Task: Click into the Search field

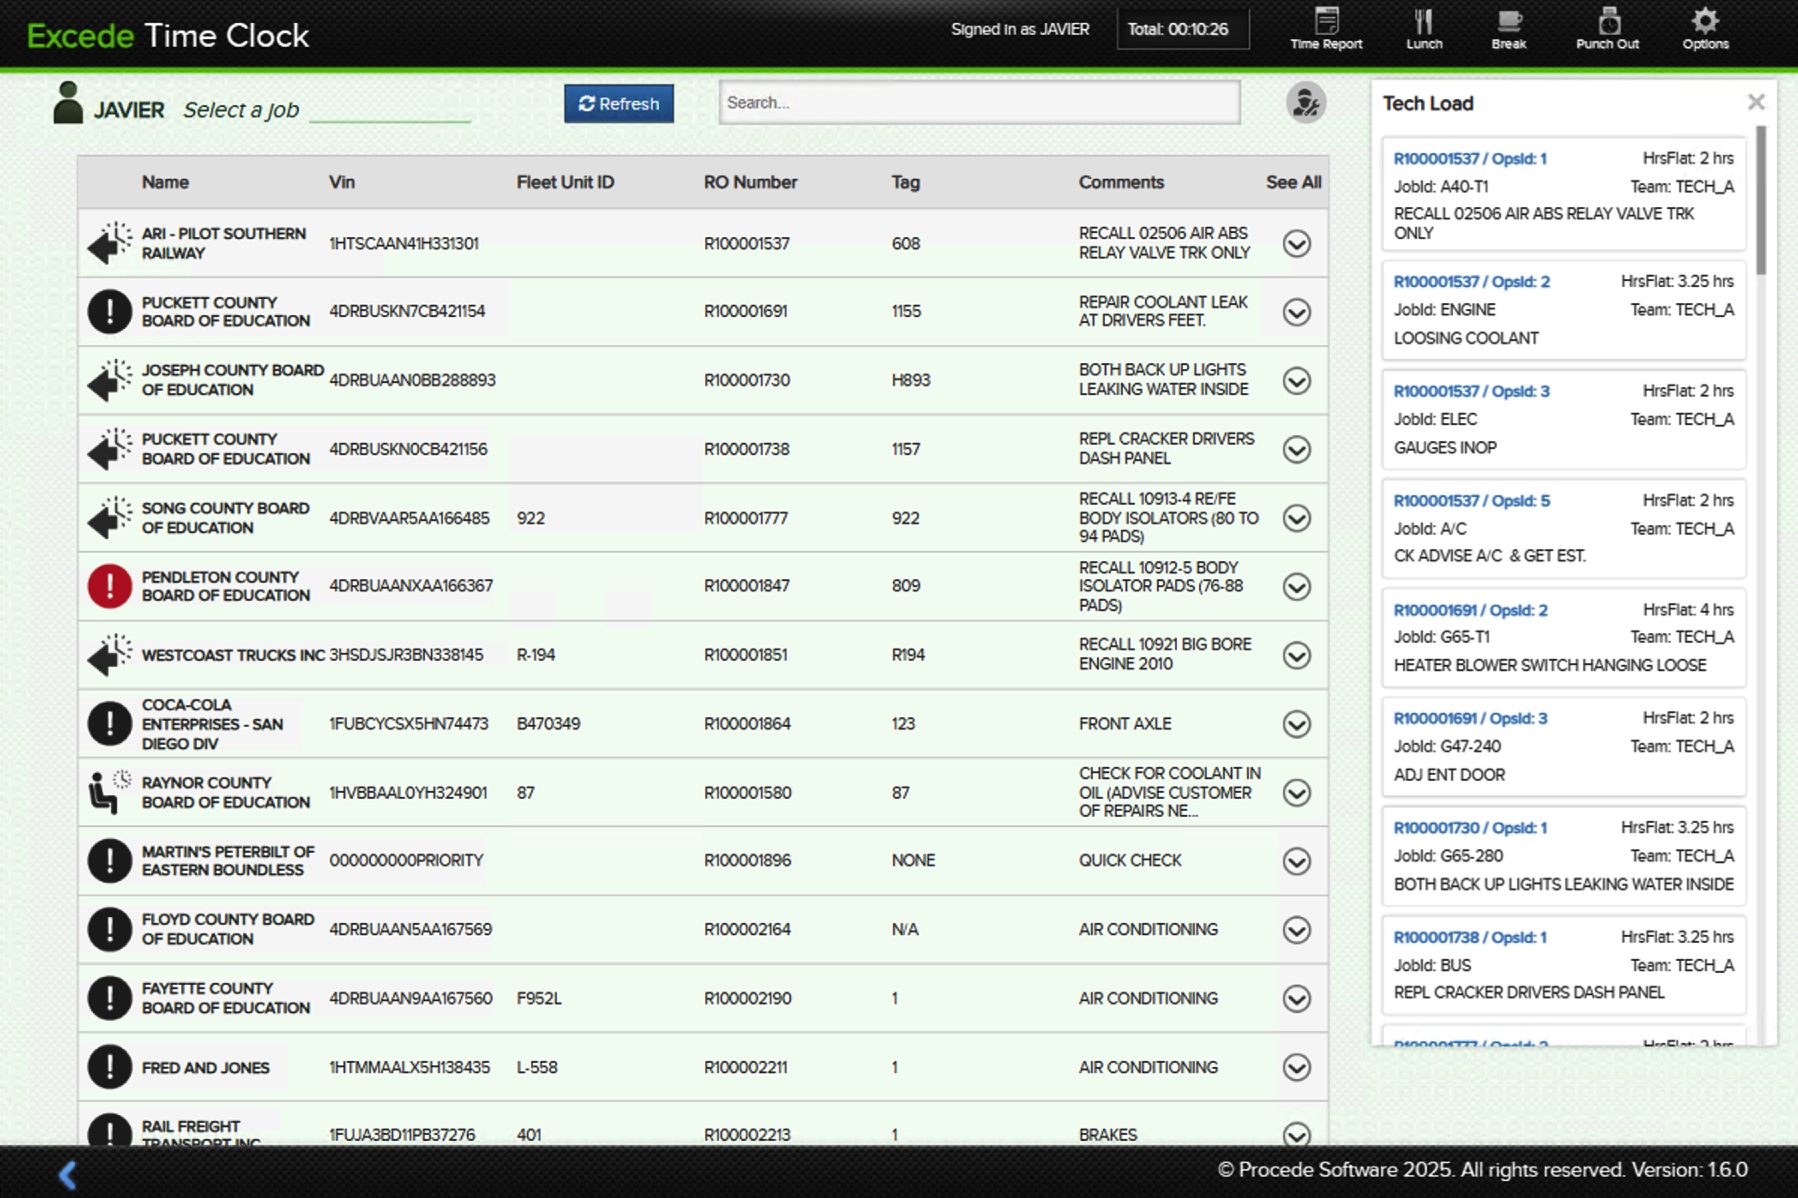Action: tap(979, 103)
